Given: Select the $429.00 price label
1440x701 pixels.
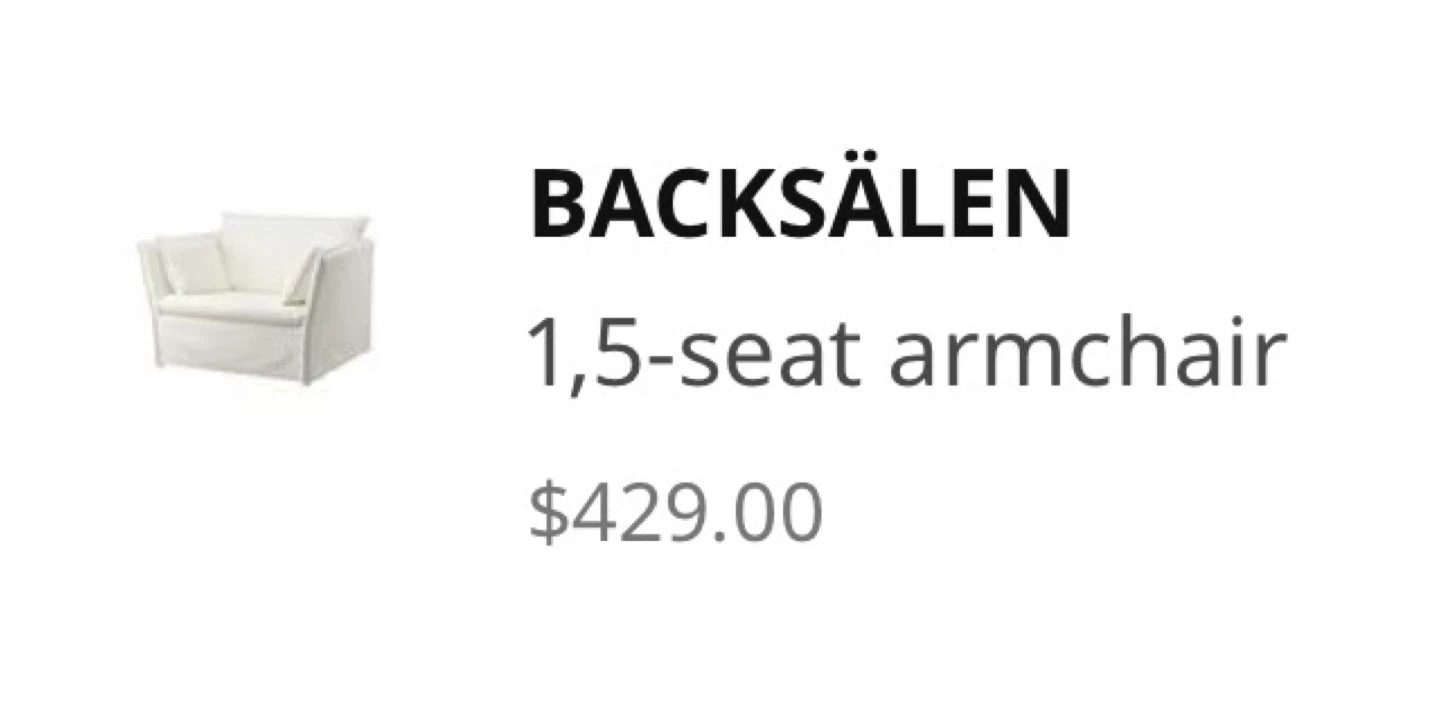Looking at the screenshot, I should pyautogui.click(x=675, y=514).
